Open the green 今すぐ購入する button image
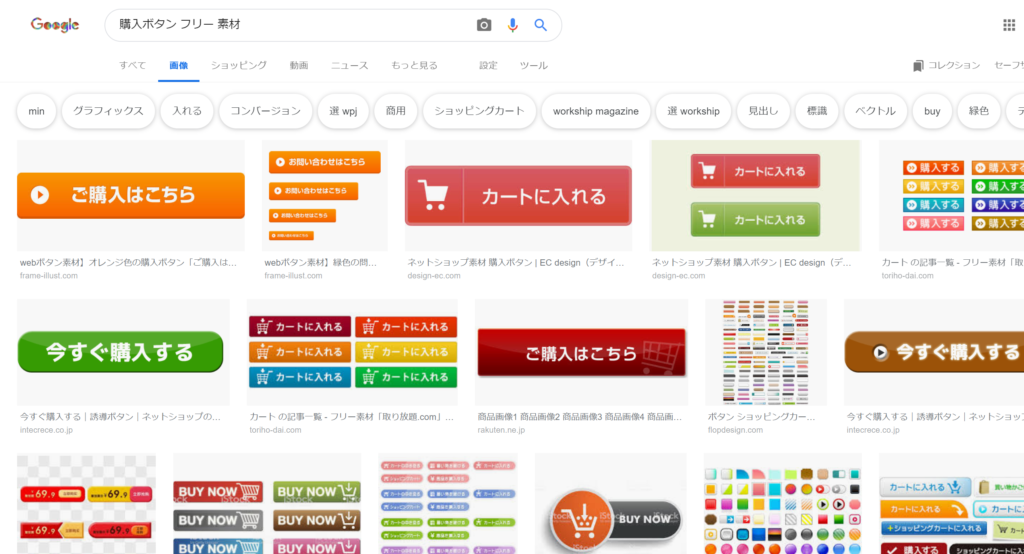This screenshot has height=554, width=1024. point(120,352)
